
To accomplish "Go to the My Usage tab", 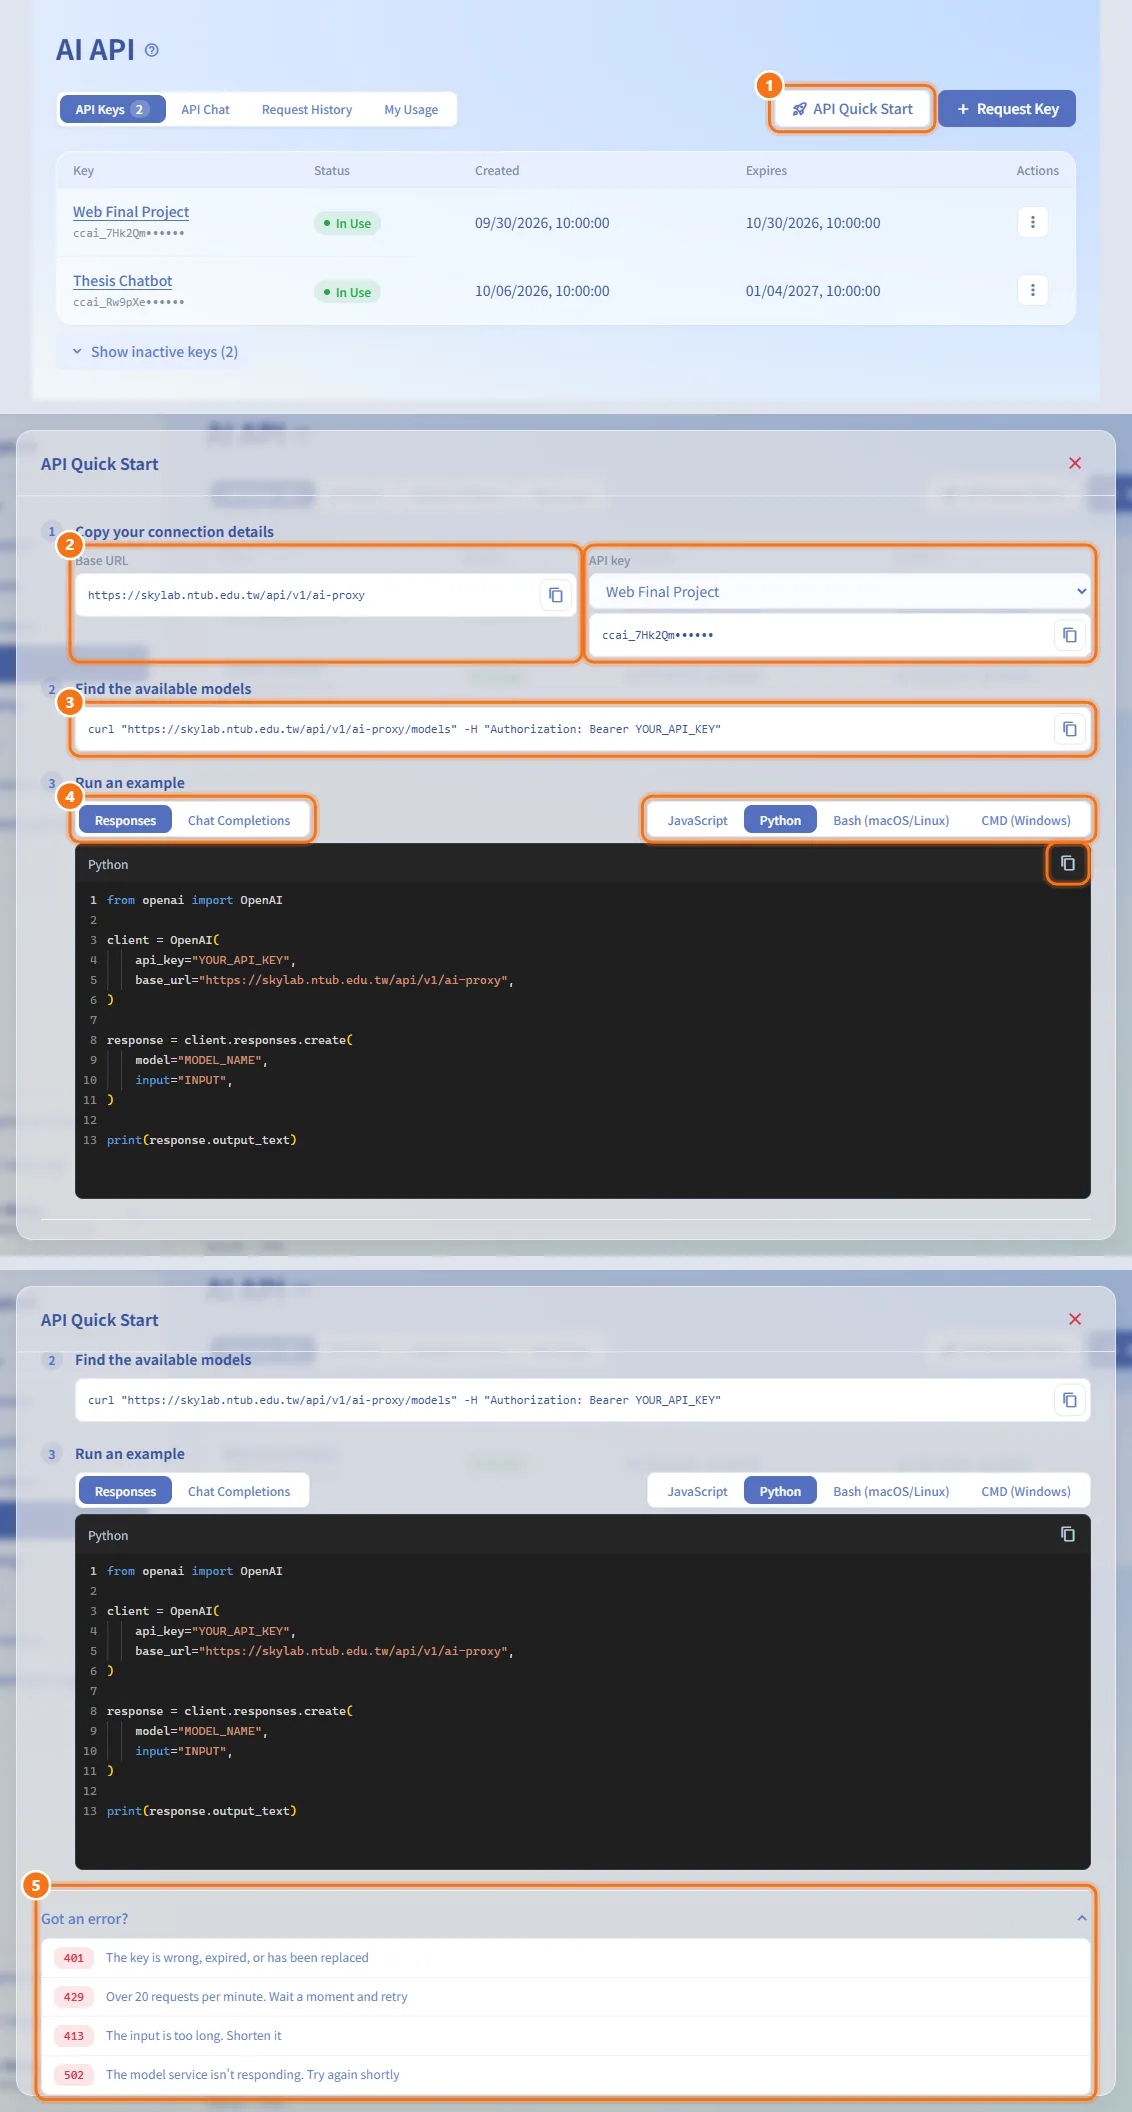I will [x=411, y=110].
